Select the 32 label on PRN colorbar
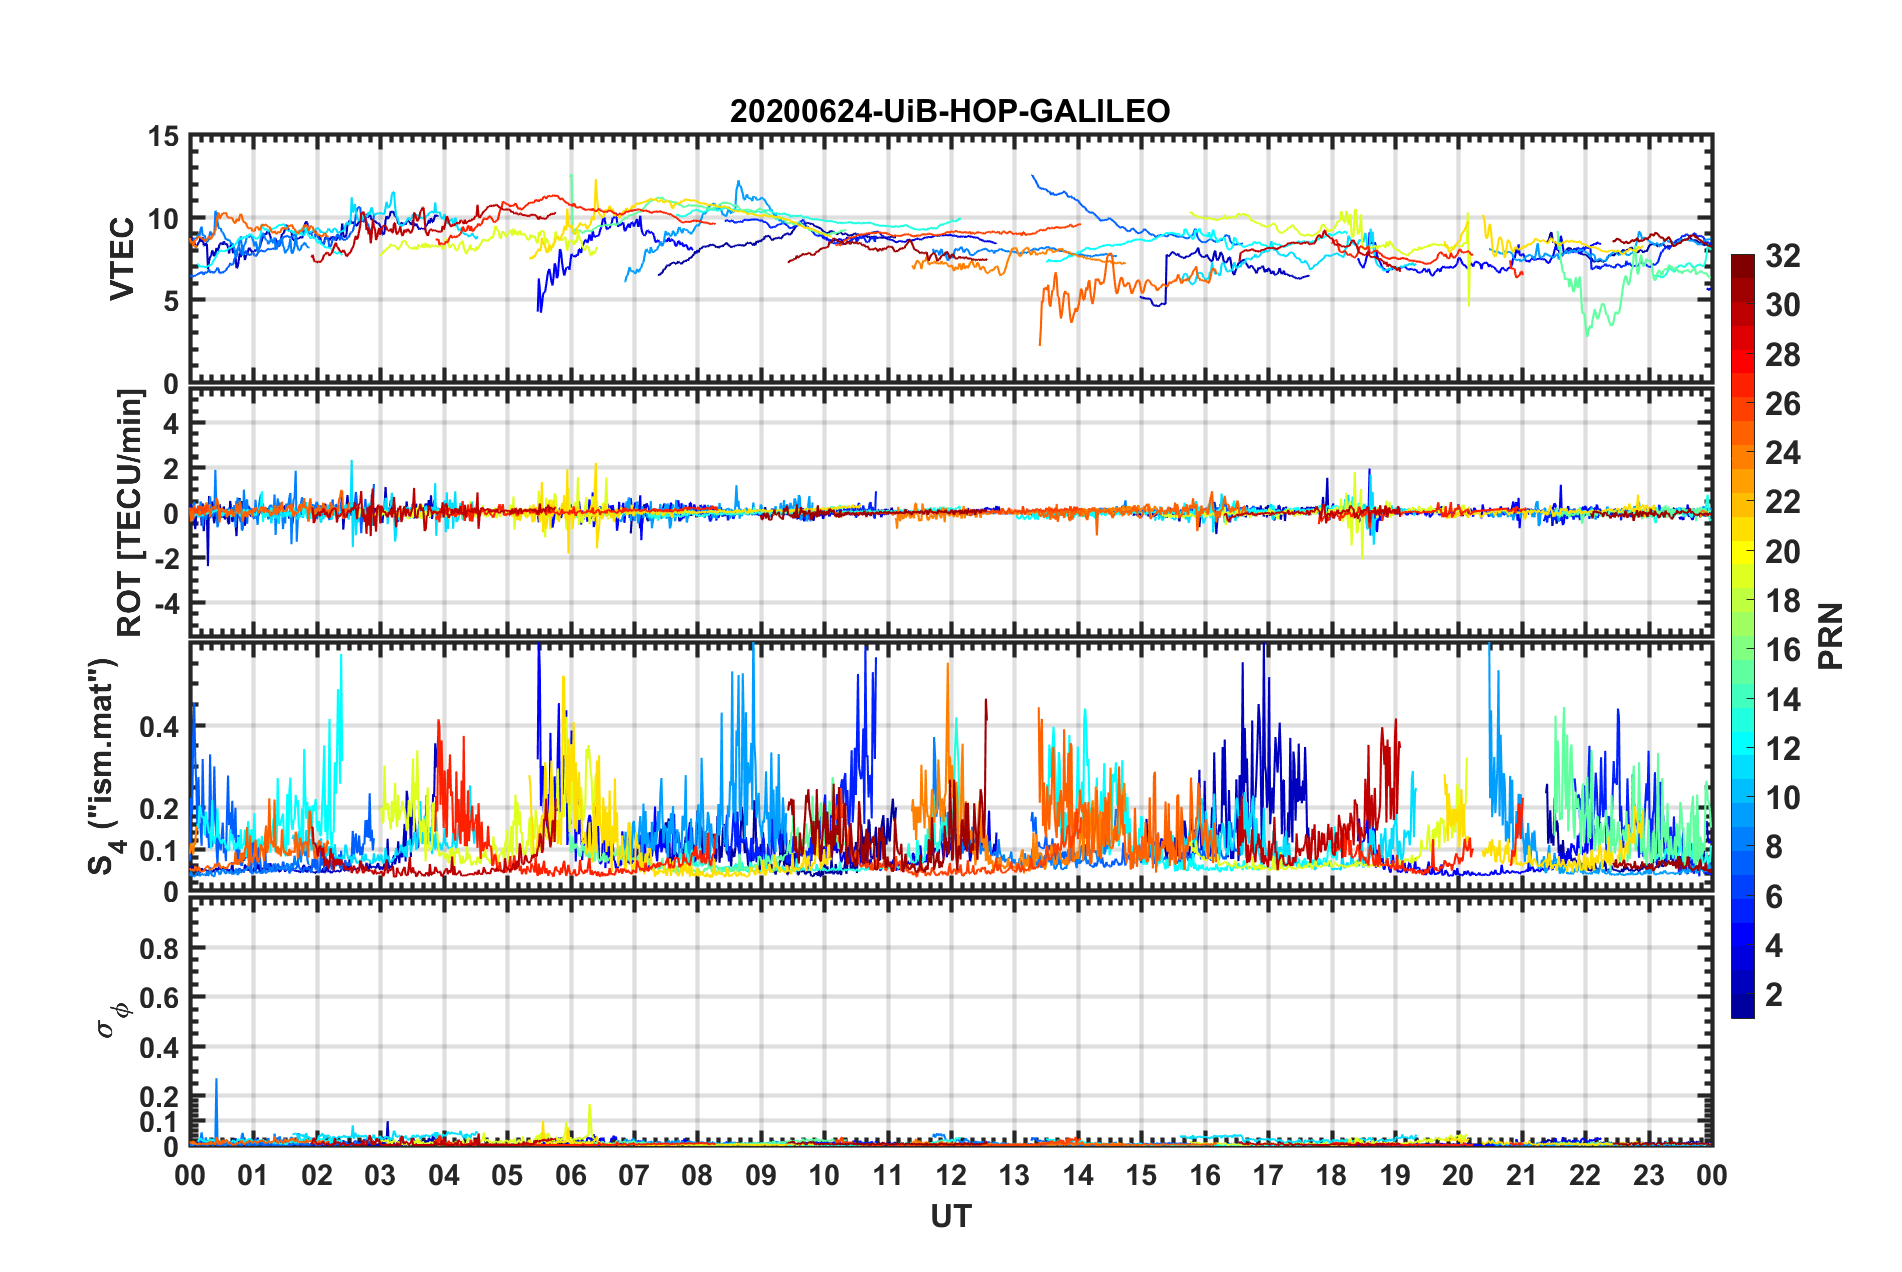 (x=1783, y=256)
